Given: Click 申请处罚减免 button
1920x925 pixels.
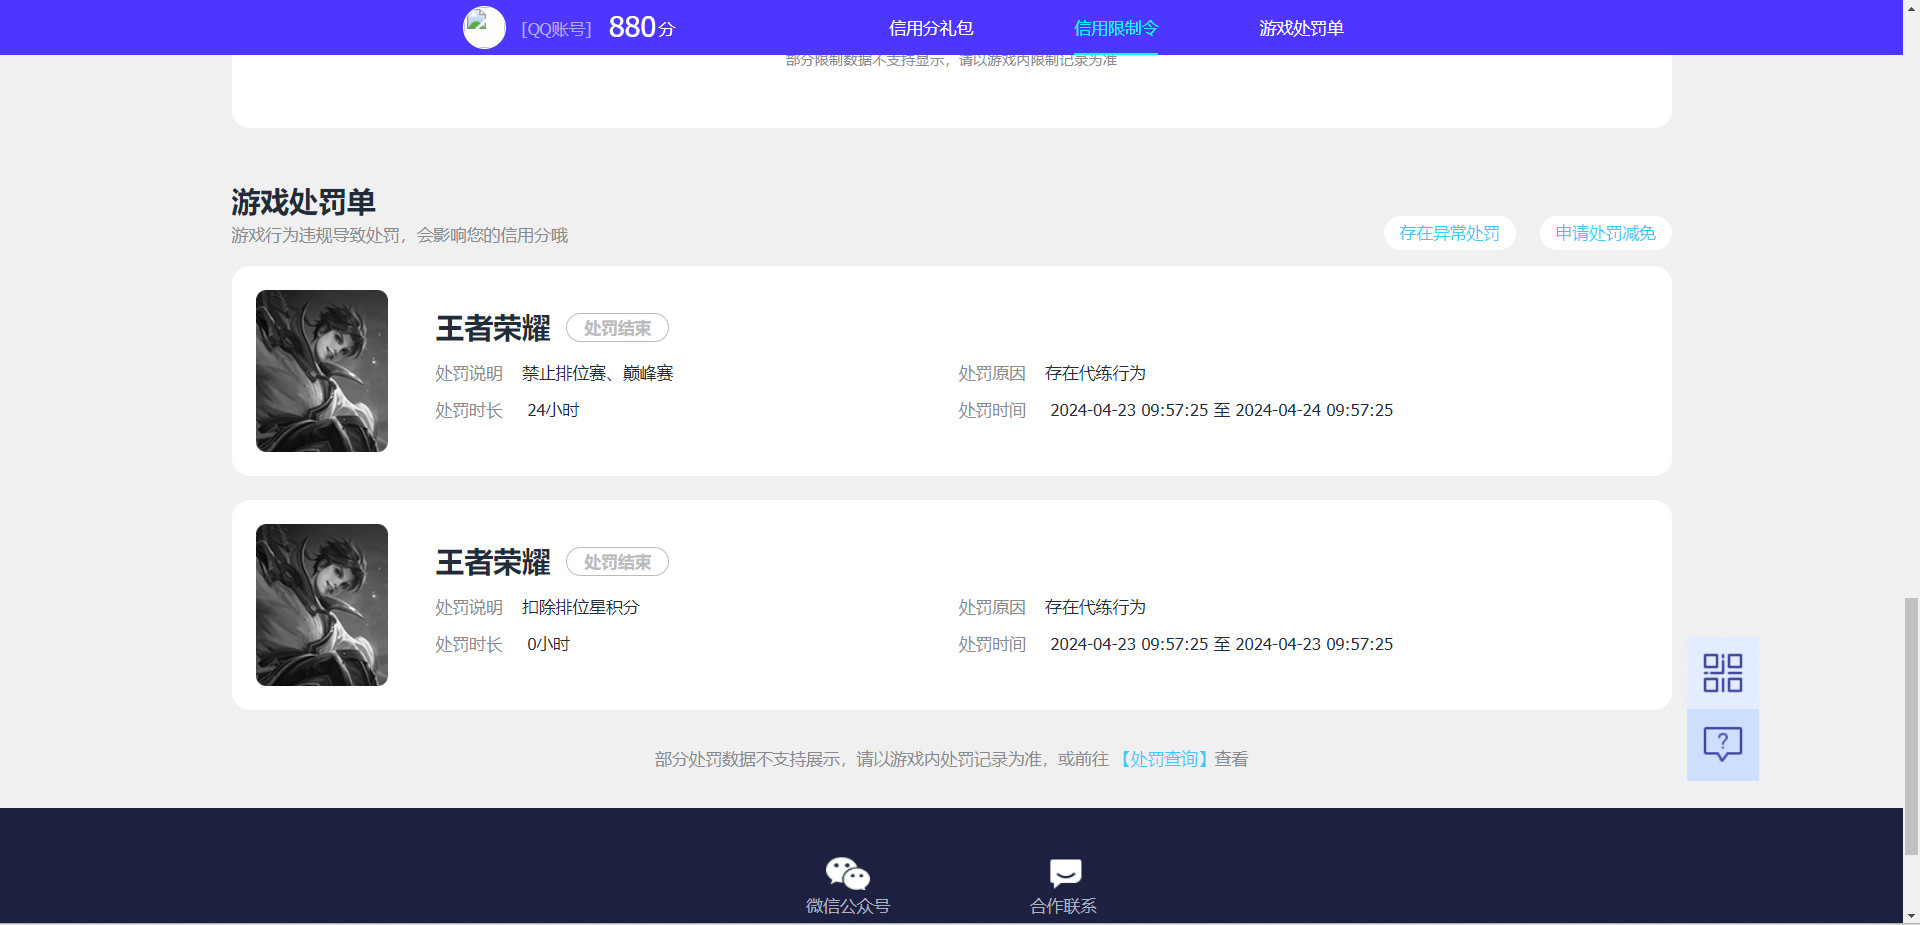Looking at the screenshot, I should click(x=1605, y=233).
